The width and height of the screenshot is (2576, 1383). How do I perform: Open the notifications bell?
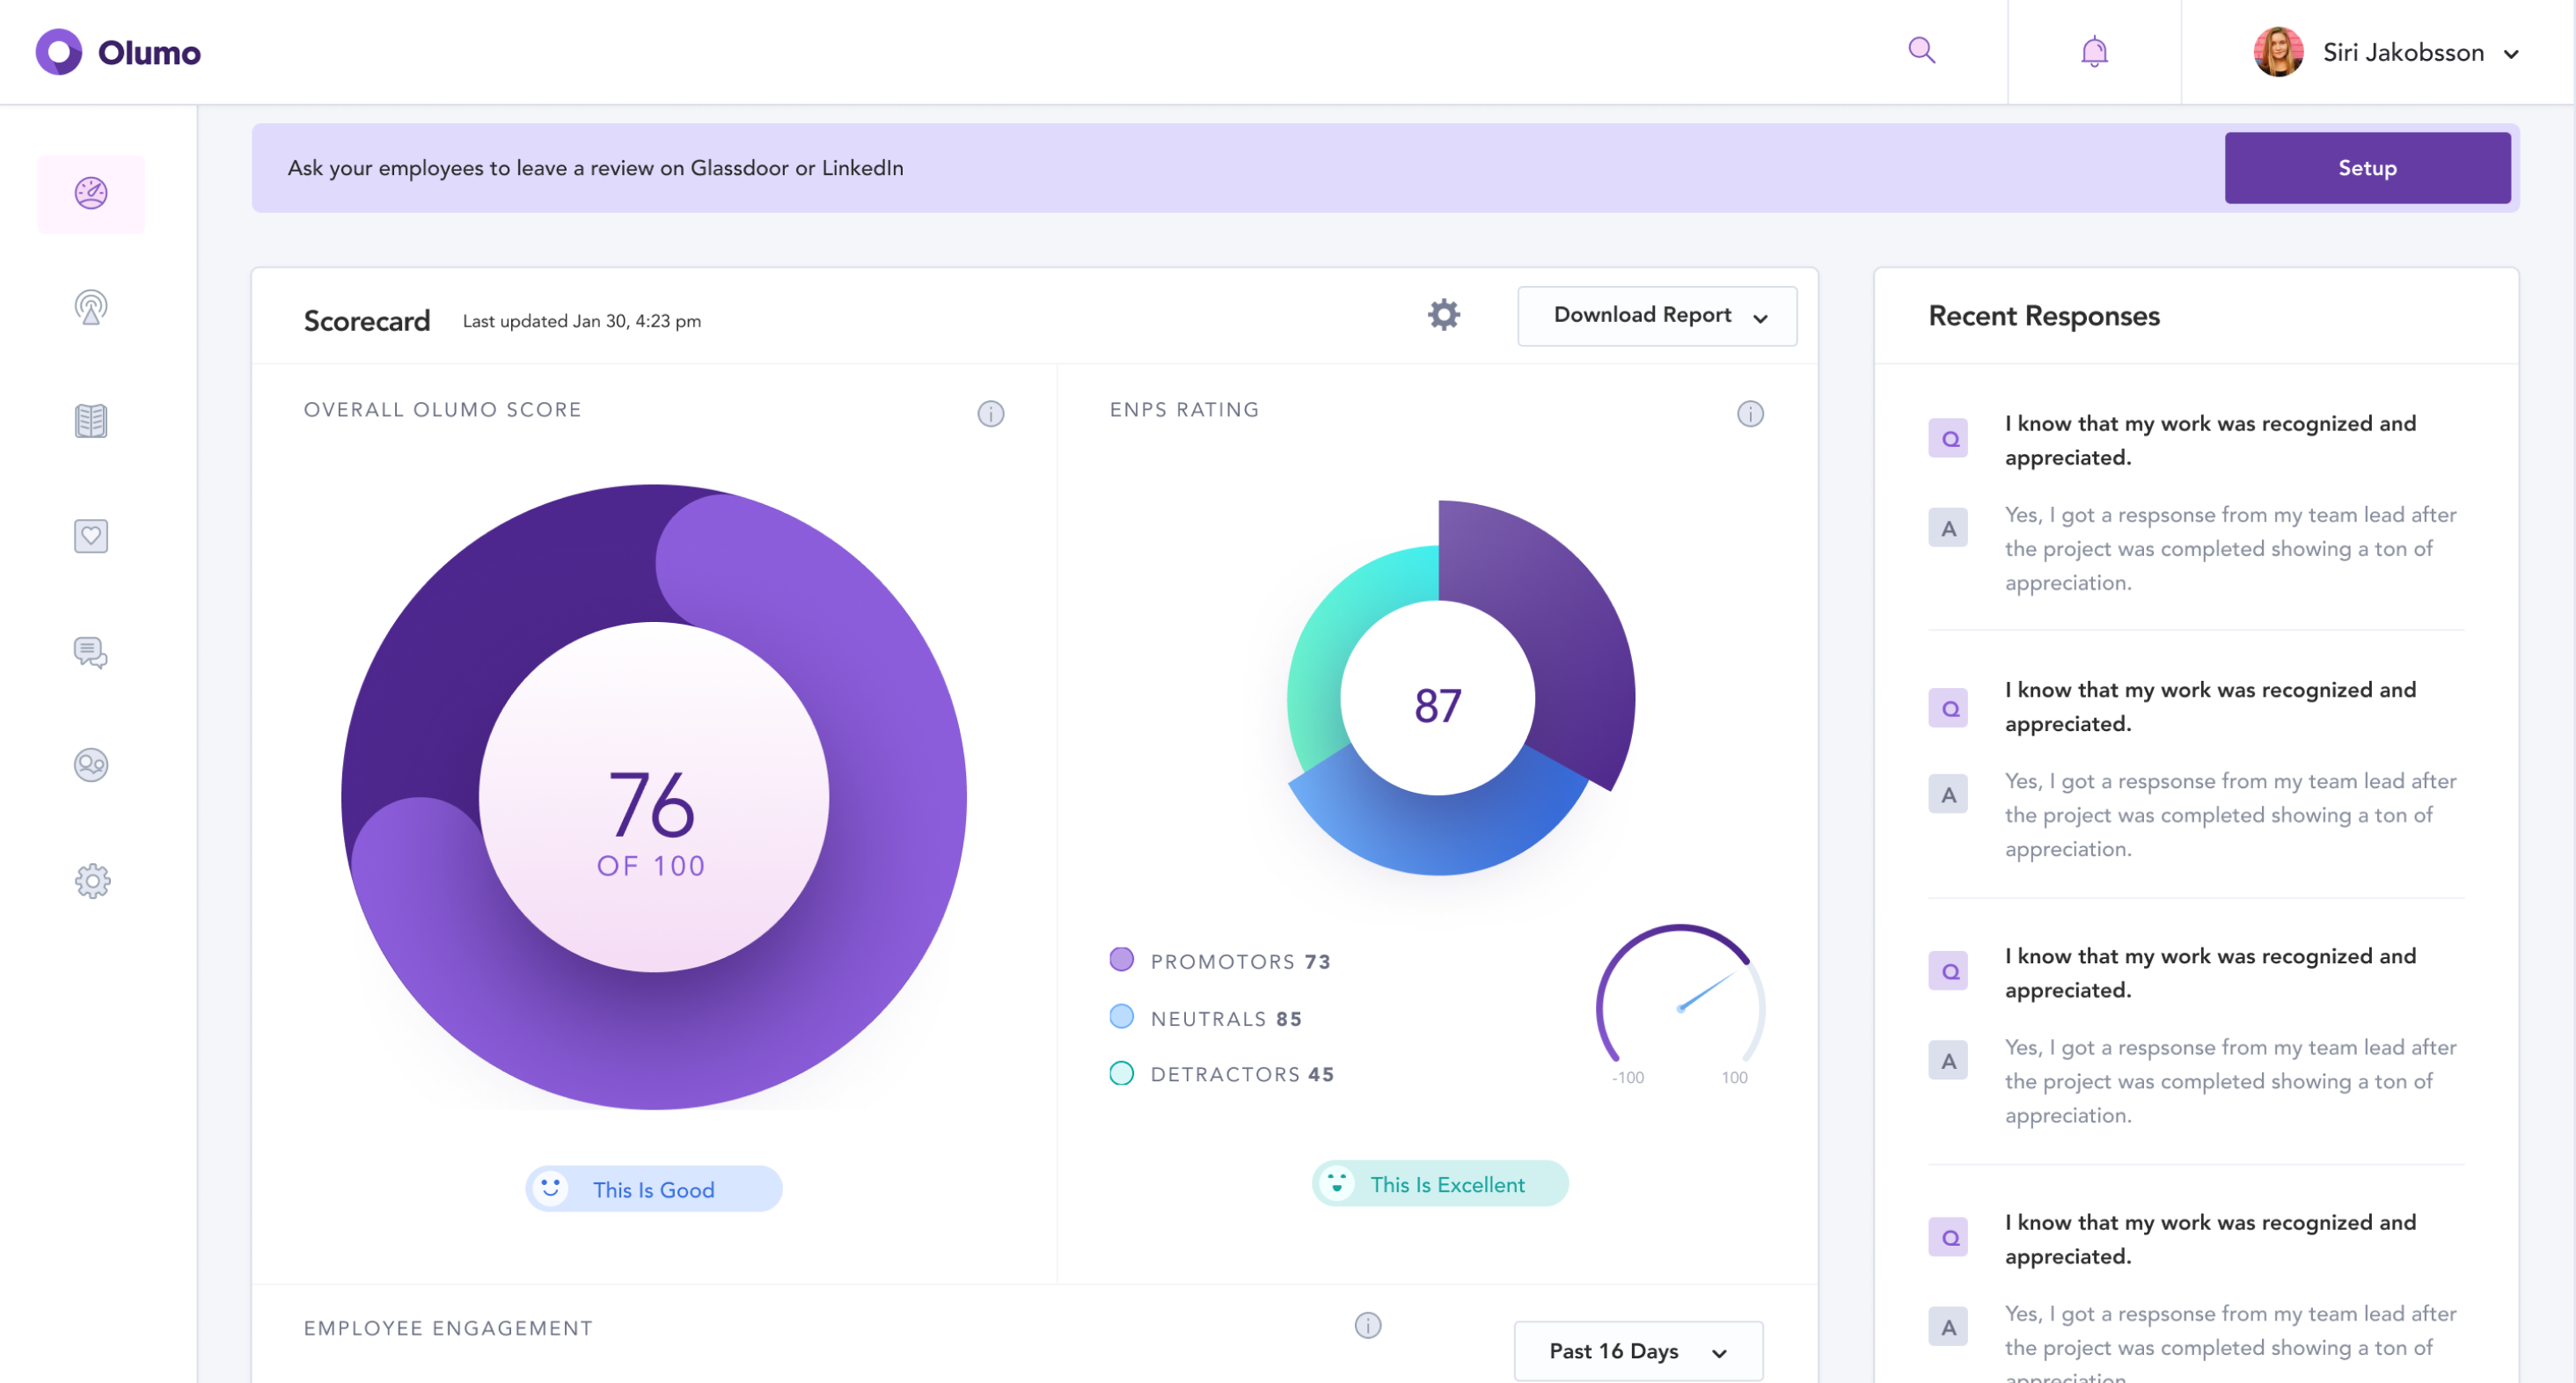pos(2094,51)
